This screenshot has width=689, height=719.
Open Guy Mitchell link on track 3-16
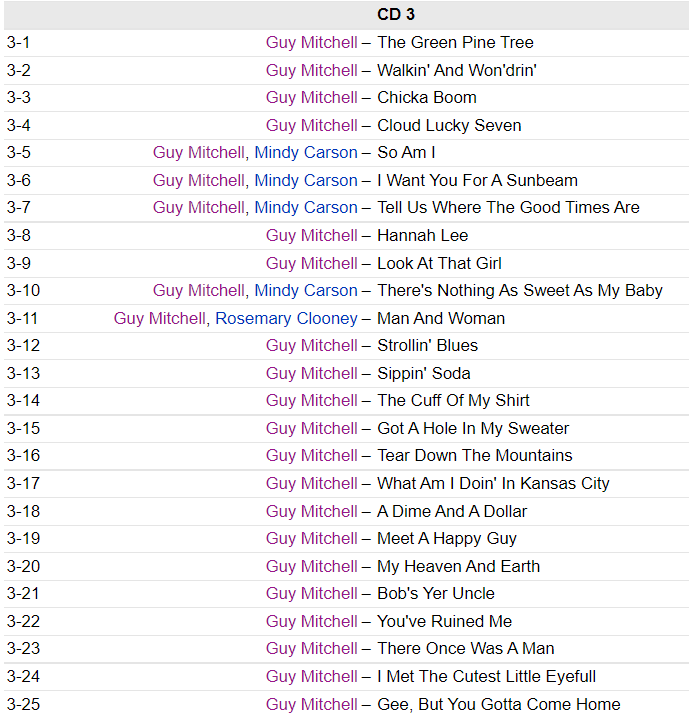[x=311, y=456]
